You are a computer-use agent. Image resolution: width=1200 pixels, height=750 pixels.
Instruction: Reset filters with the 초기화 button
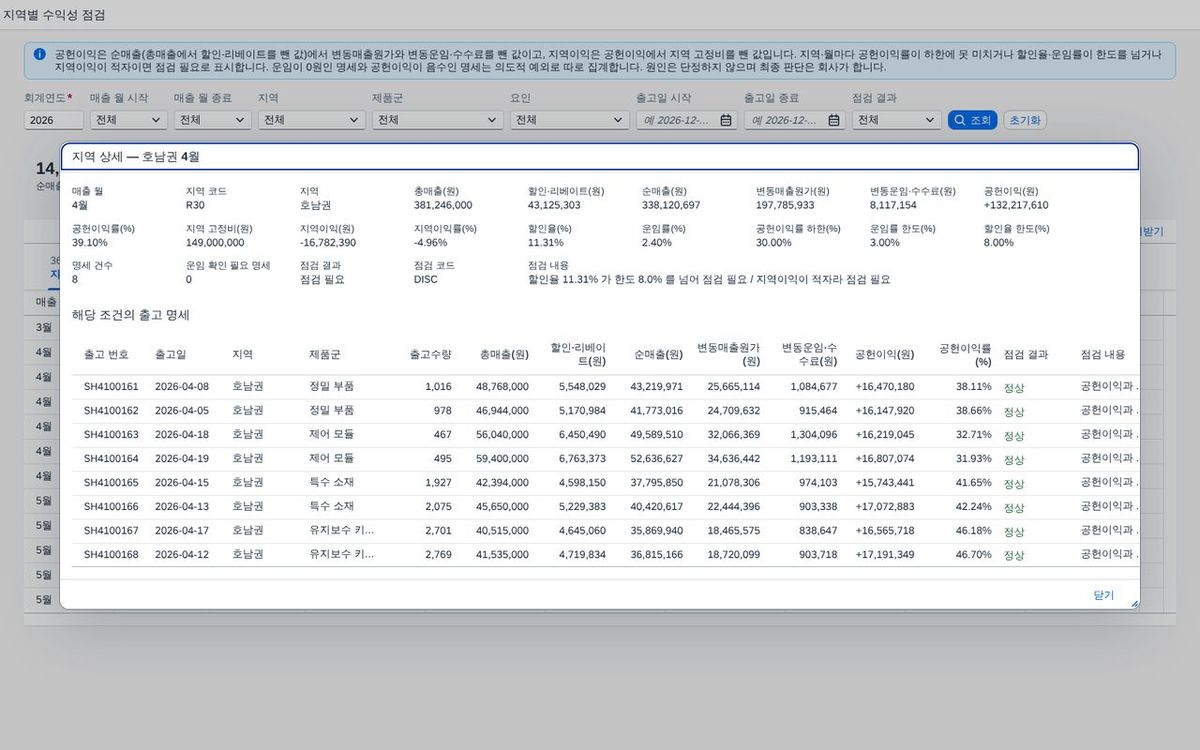coord(1025,120)
